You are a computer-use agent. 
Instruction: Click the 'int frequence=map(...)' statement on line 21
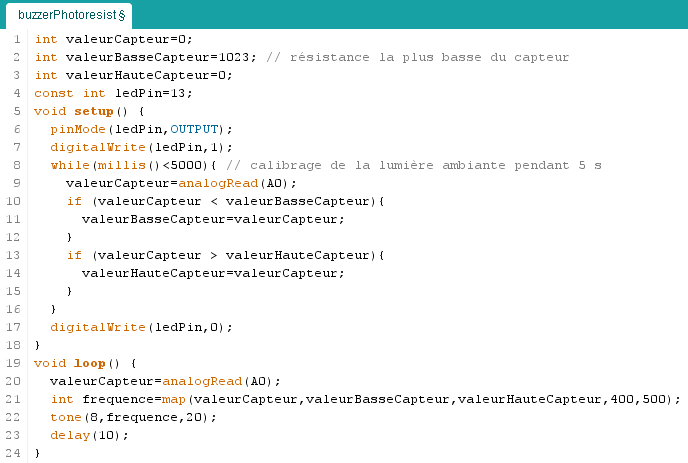pos(365,399)
